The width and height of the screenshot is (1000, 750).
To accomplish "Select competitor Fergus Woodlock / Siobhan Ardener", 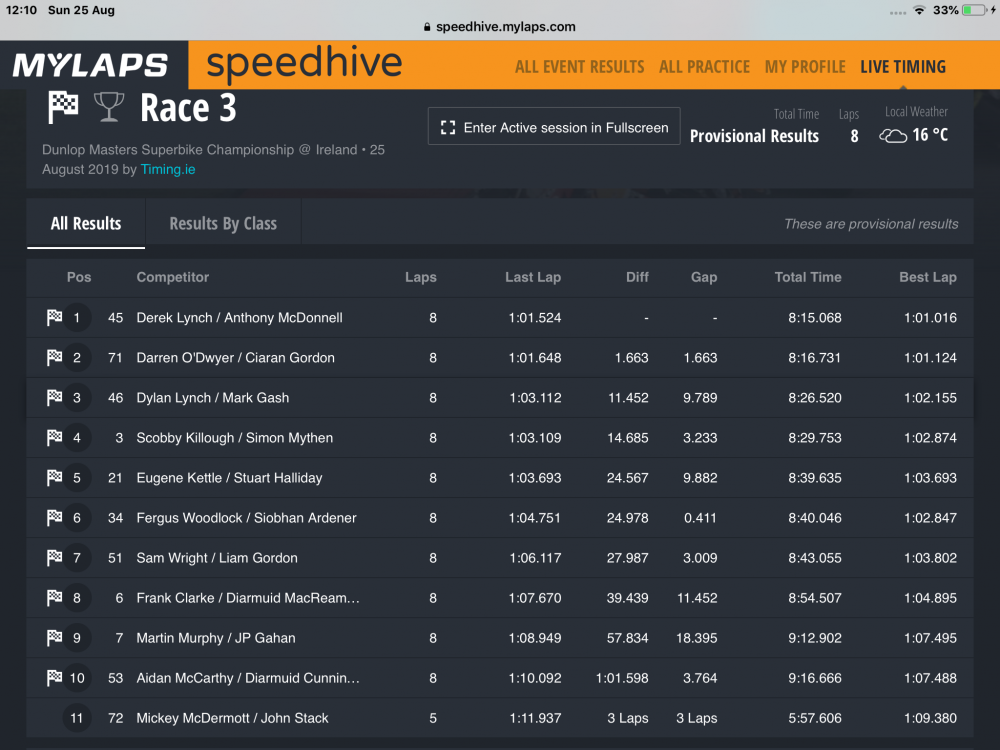I will pos(246,518).
